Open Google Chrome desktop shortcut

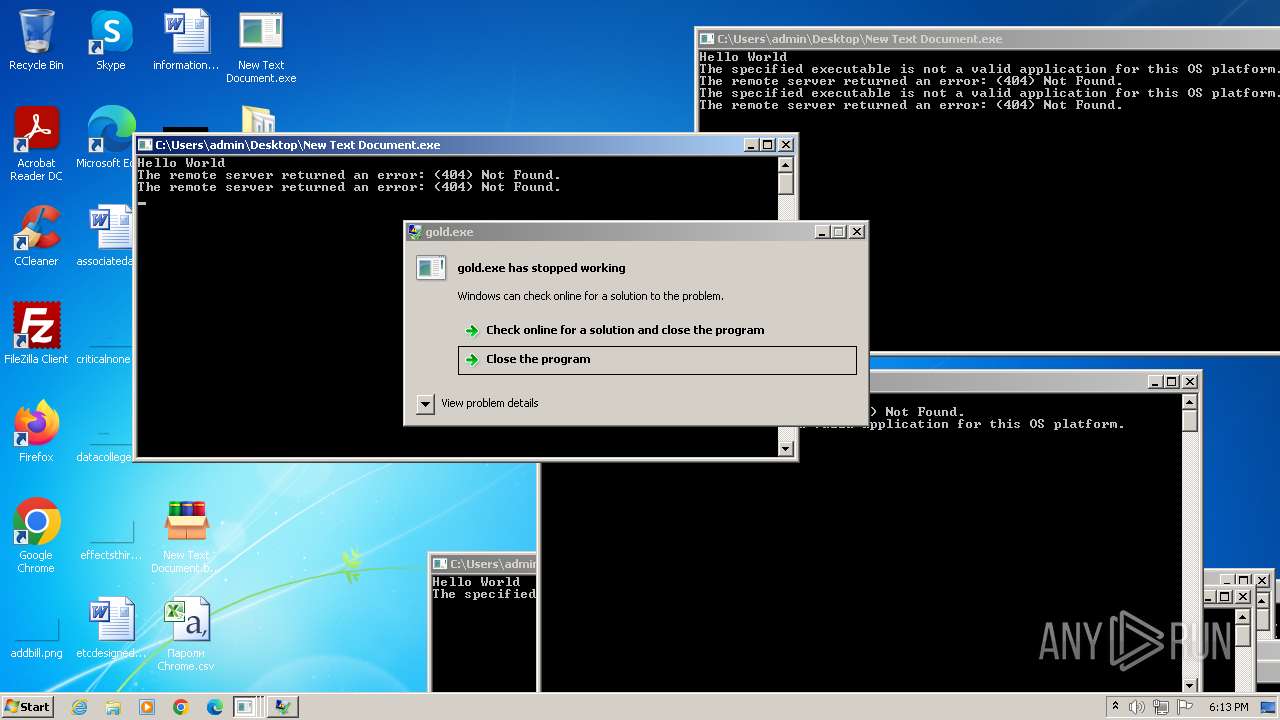36,536
